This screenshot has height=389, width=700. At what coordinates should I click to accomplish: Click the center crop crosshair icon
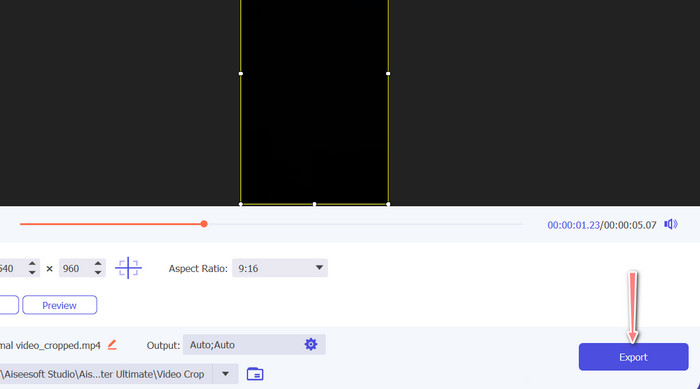tap(128, 268)
